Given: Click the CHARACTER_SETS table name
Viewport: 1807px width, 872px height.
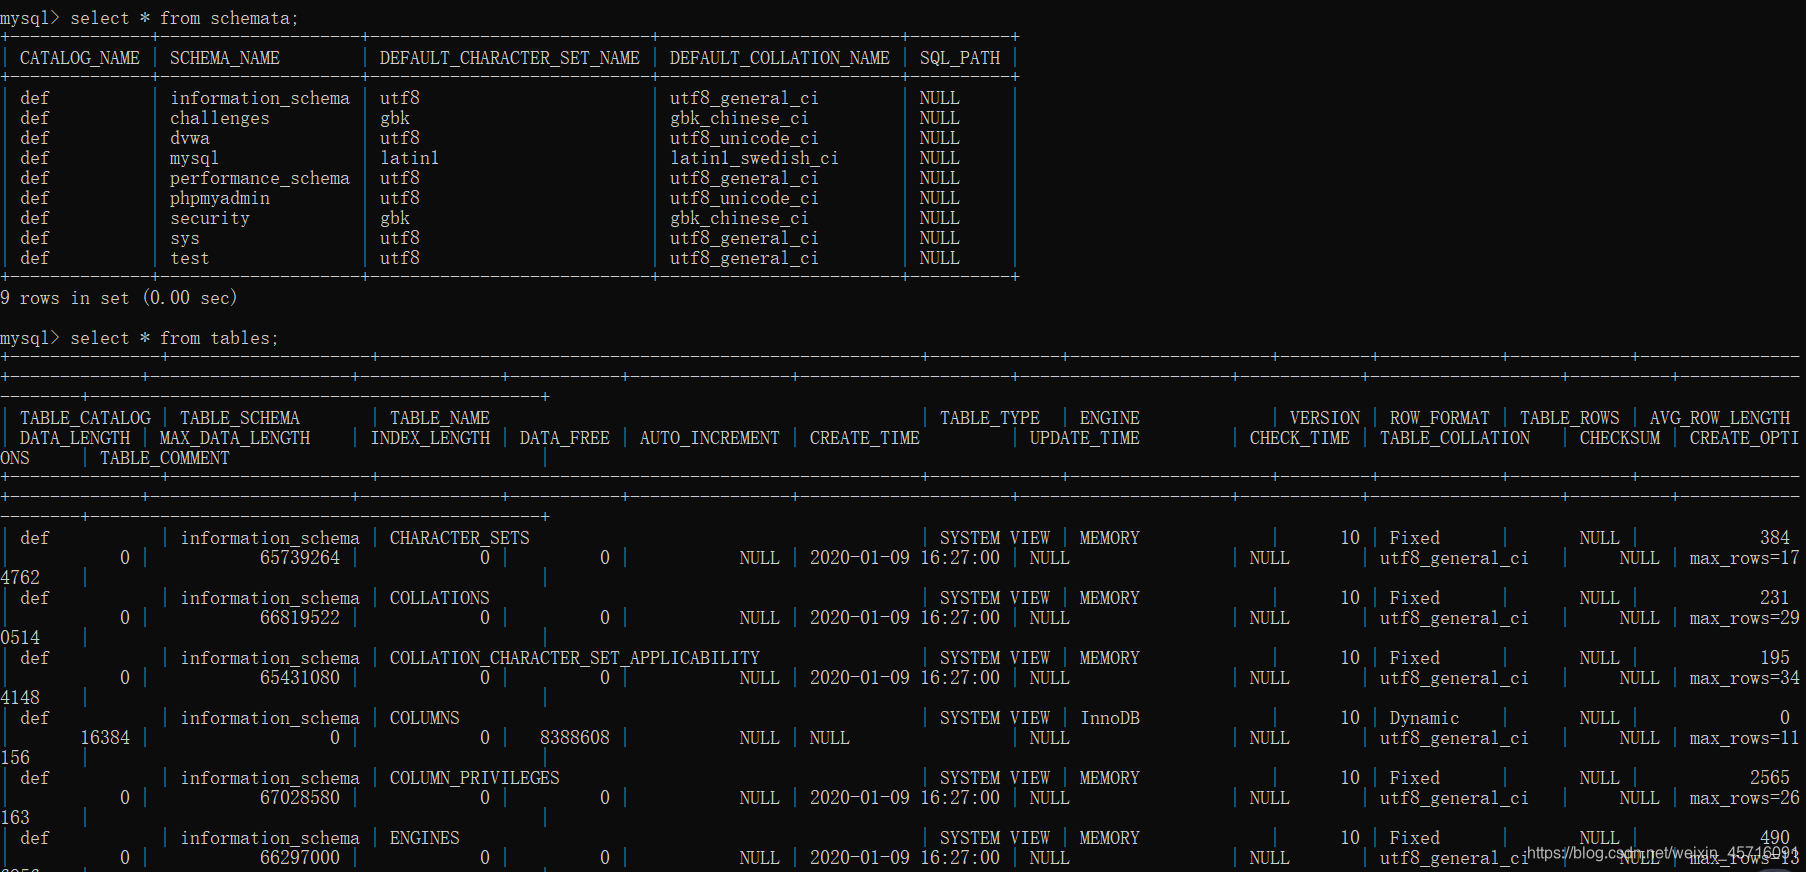Looking at the screenshot, I should (460, 538).
